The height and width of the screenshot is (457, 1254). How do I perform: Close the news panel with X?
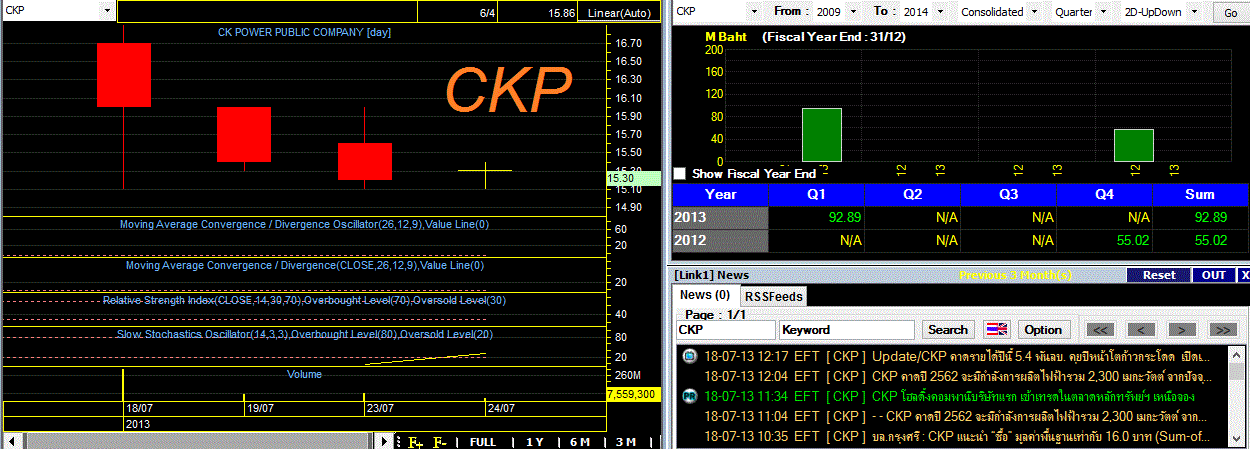(x=1245, y=275)
